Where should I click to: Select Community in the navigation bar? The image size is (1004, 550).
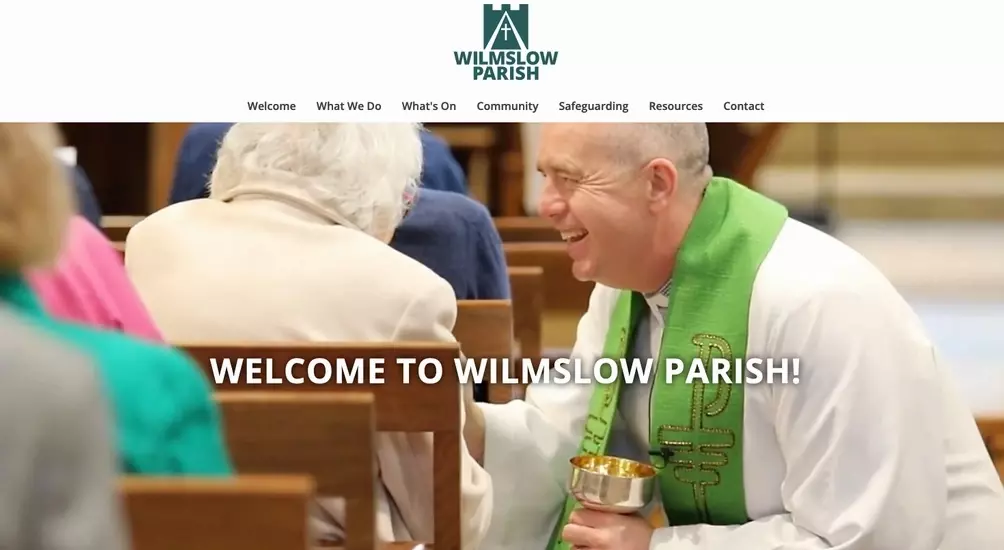tap(507, 106)
